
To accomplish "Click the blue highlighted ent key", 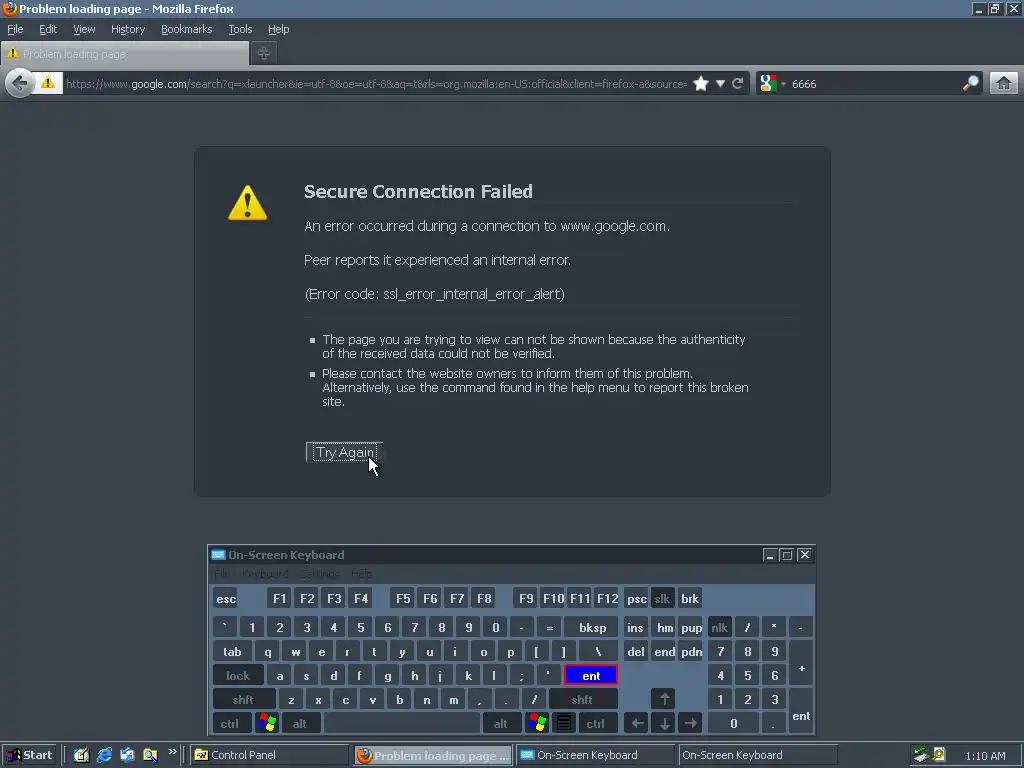I will click(591, 675).
